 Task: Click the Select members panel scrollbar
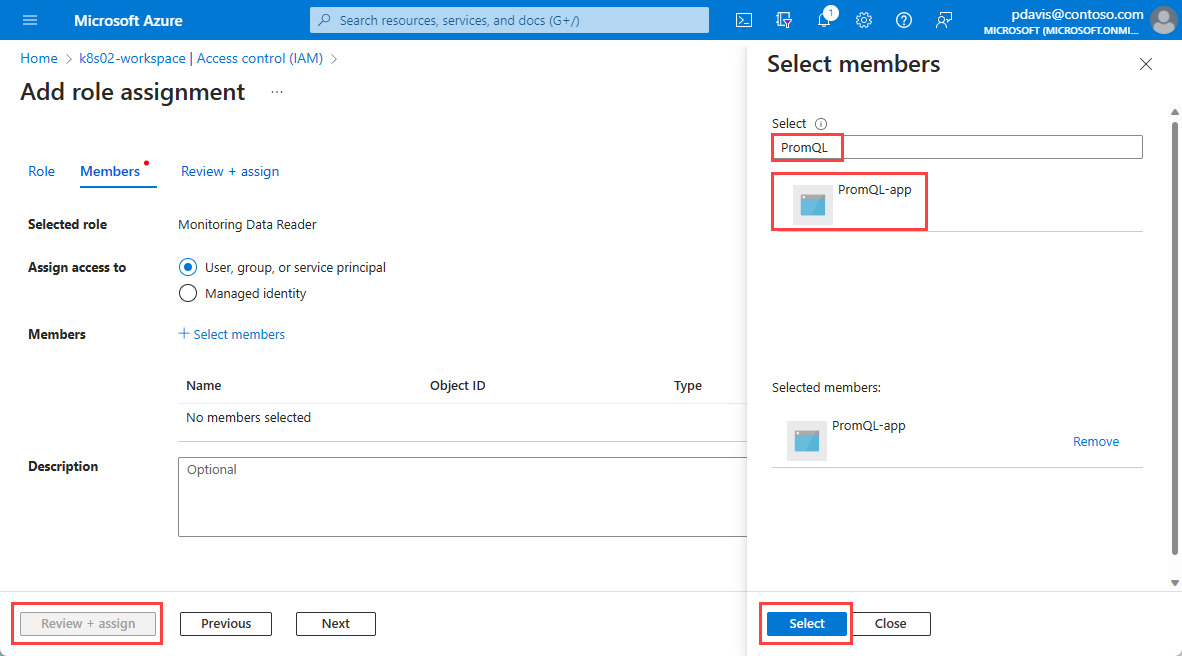pos(1174,330)
